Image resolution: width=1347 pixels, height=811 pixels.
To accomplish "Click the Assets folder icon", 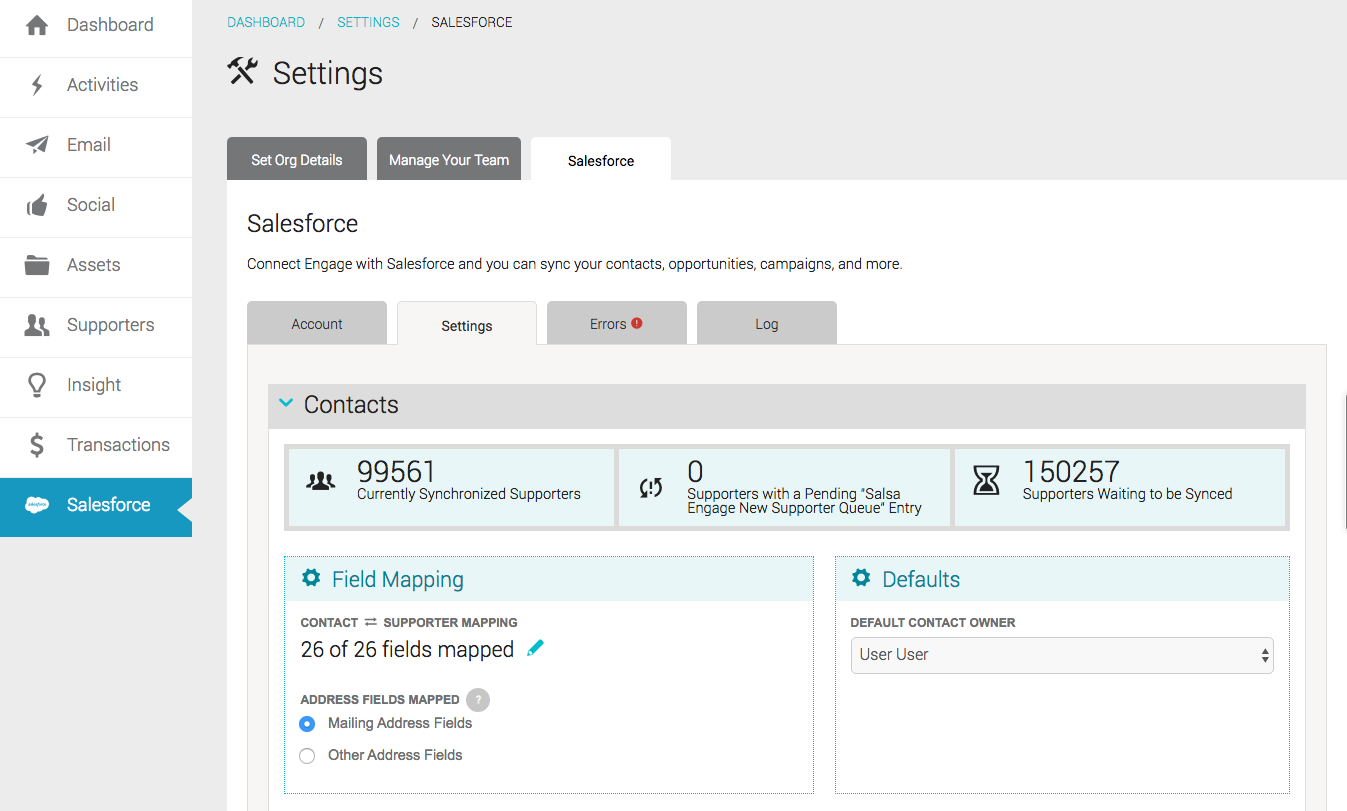I will pyautogui.click(x=37, y=265).
